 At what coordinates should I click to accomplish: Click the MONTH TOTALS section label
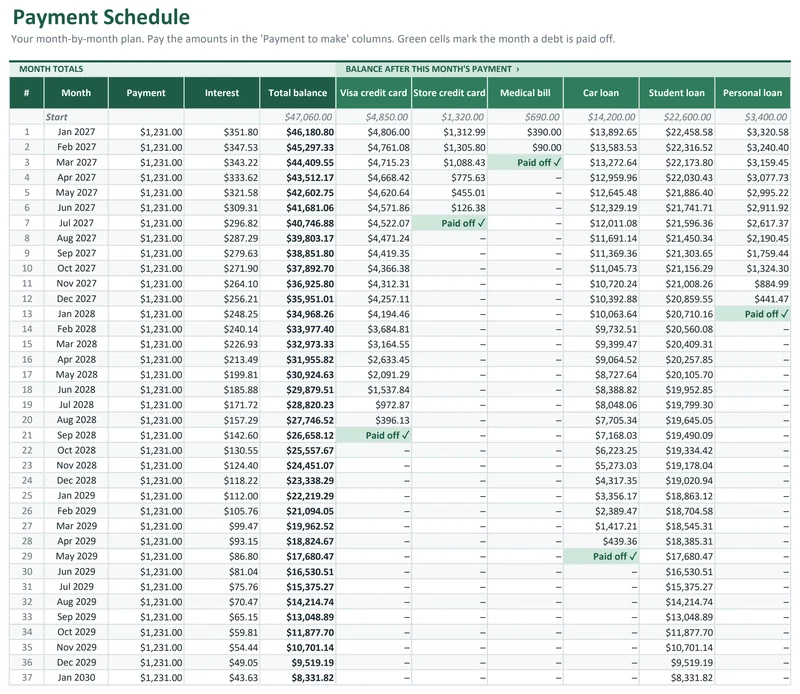click(51, 69)
